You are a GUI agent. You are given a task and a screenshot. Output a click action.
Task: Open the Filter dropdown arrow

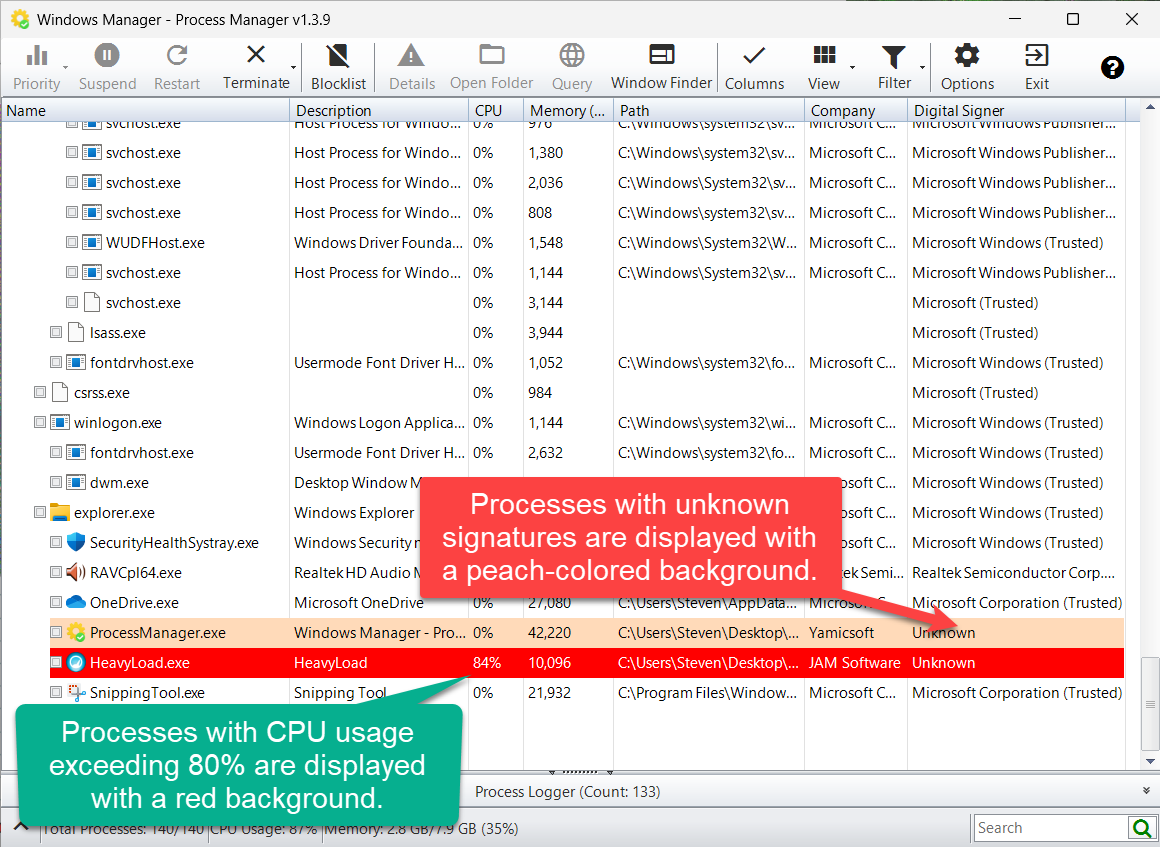(922, 67)
